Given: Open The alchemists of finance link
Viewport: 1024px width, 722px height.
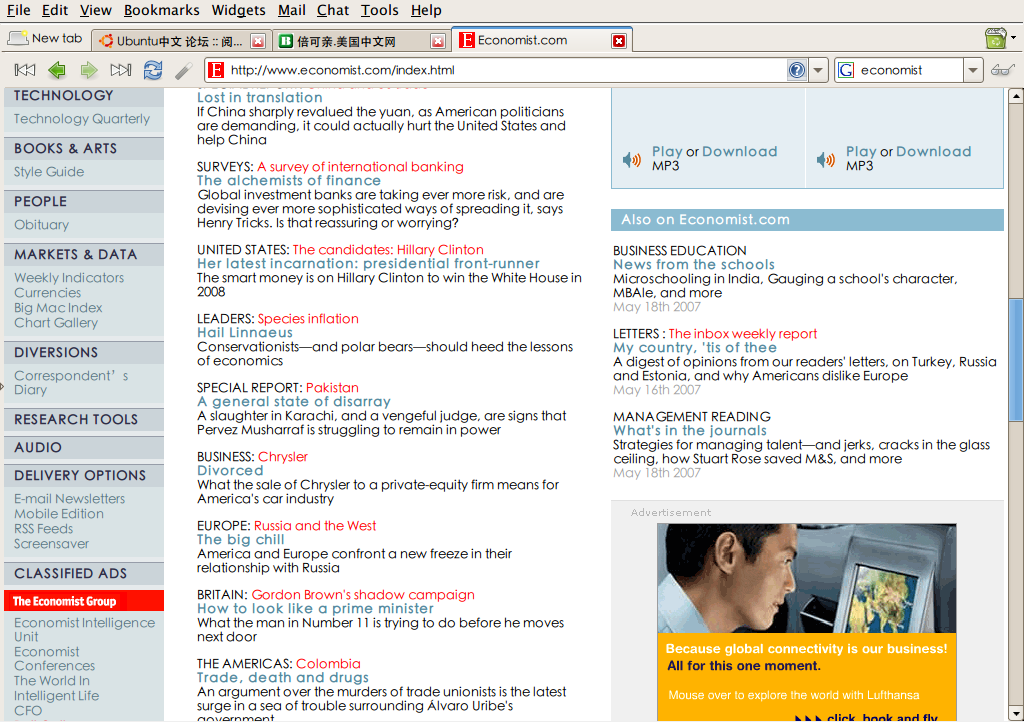Looking at the screenshot, I should (x=289, y=180).
